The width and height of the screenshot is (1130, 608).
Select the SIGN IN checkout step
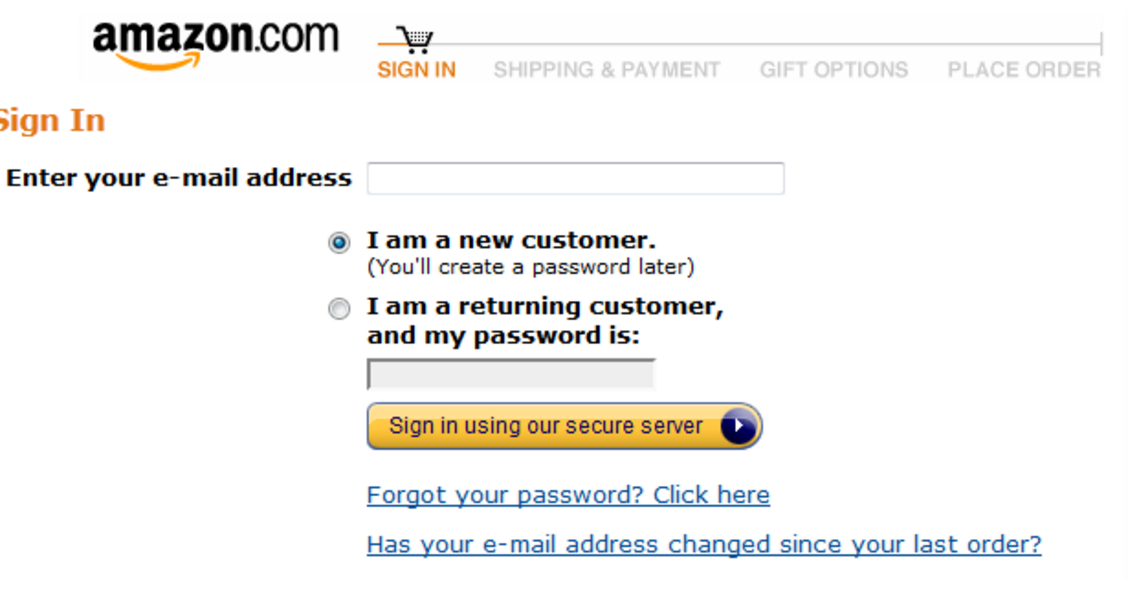[x=416, y=70]
